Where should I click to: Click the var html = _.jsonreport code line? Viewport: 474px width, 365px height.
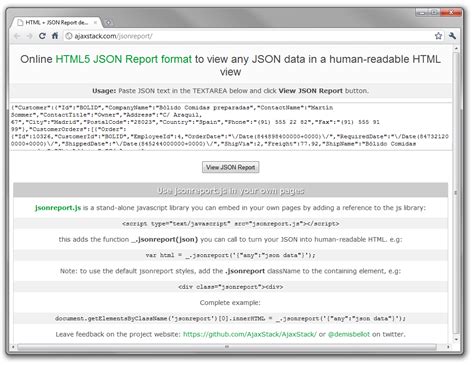[230, 255]
